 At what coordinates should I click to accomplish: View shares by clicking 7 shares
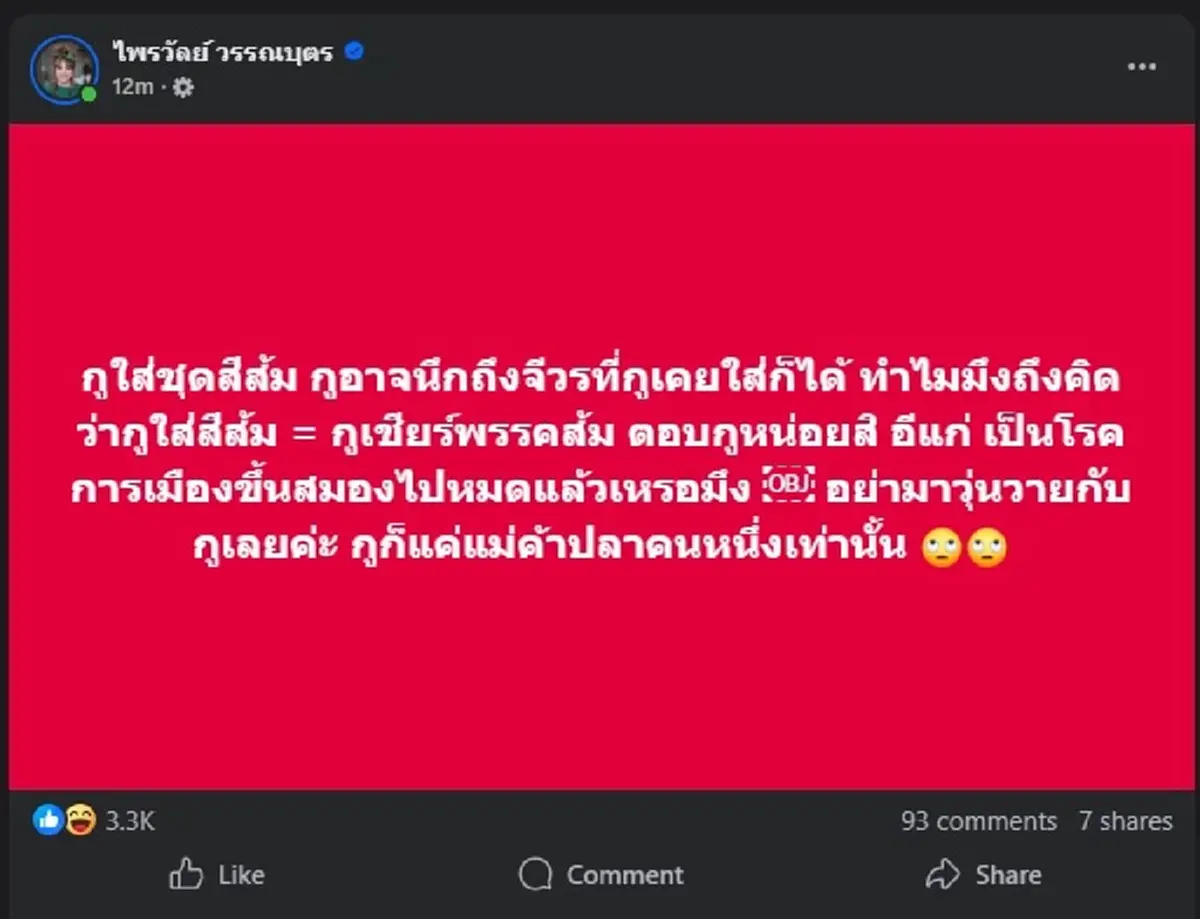(x=1125, y=821)
